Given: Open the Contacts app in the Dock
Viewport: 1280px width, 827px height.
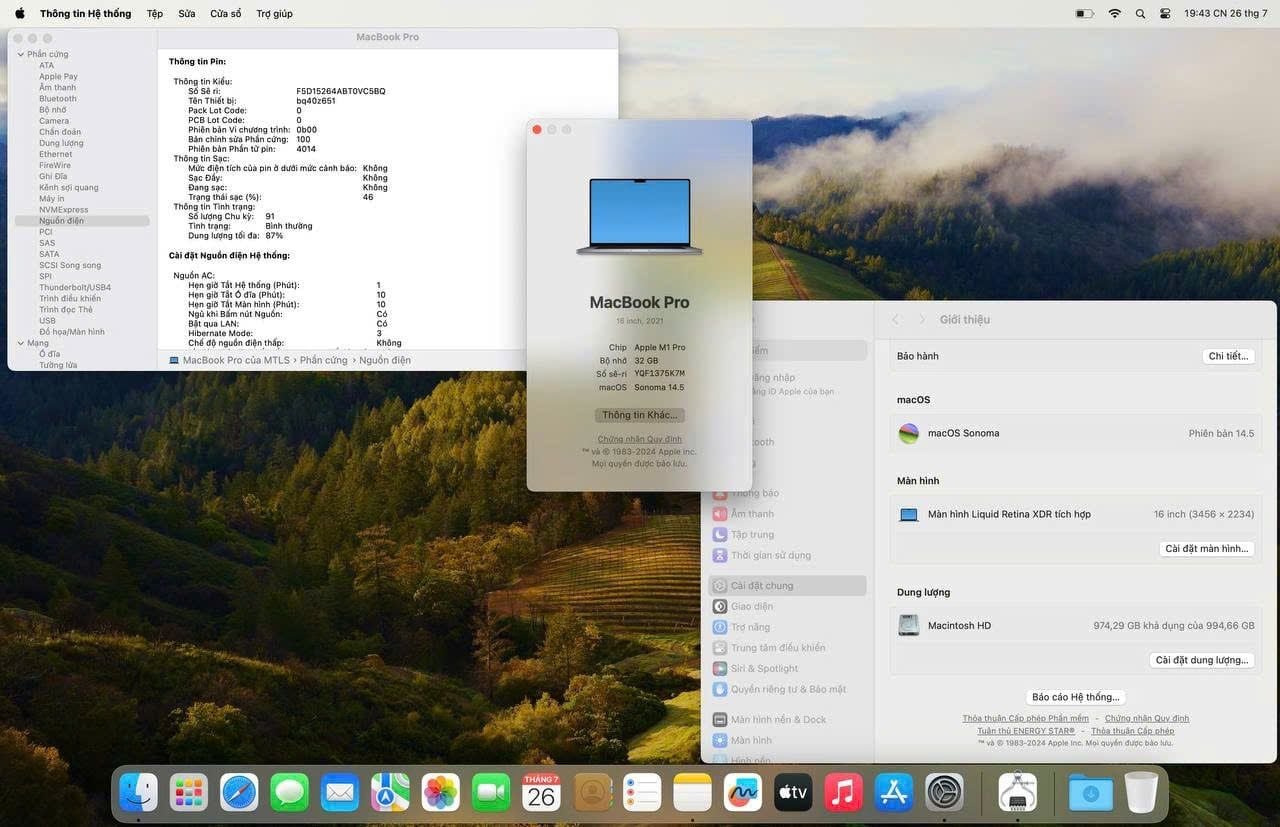Looking at the screenshot, I should [x=592, y=793].
